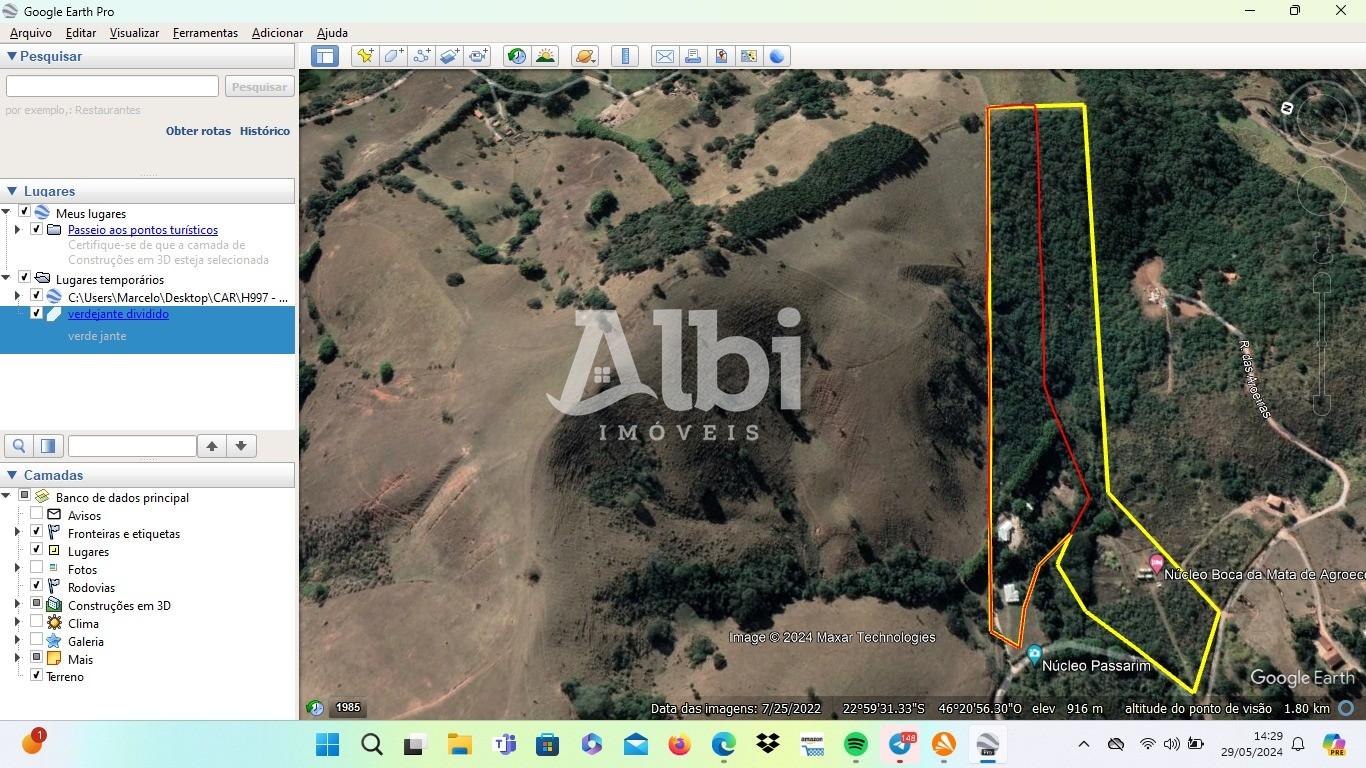Move selected place down with arrow button
This screenshot has width=1366, height=768.
coord(241,446)
